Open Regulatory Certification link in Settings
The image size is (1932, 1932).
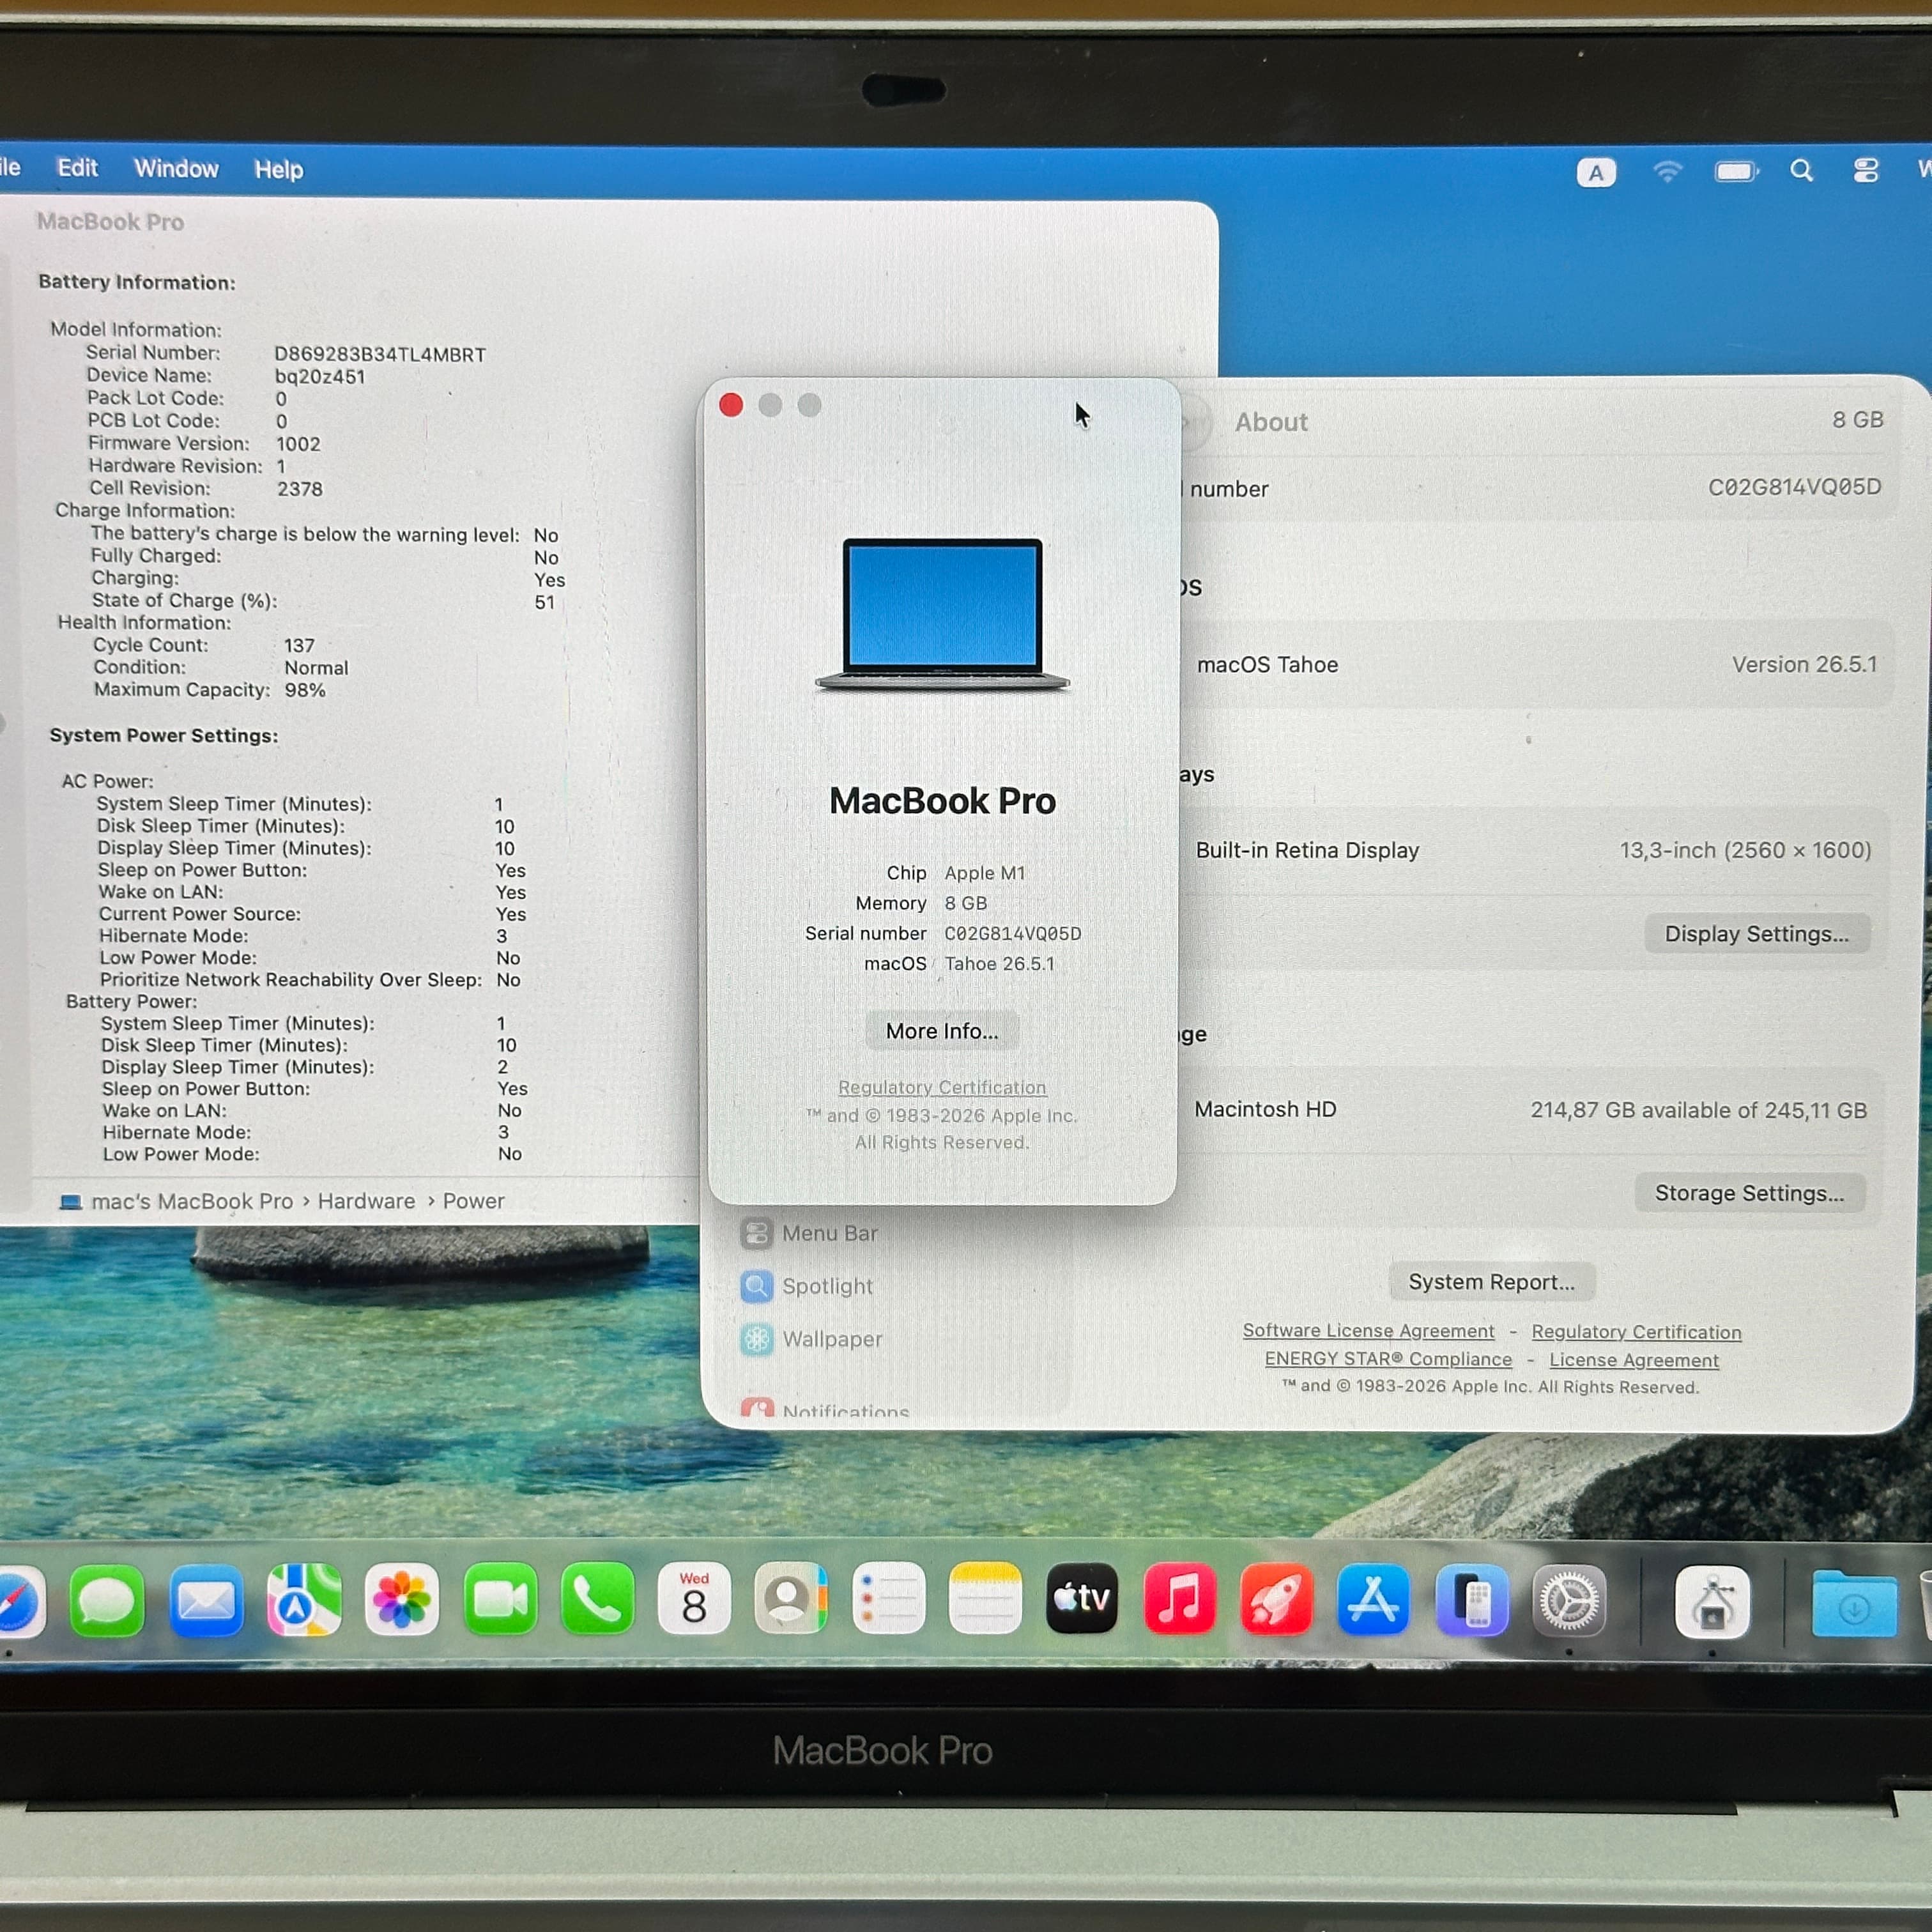(x=1636, y=1332)
